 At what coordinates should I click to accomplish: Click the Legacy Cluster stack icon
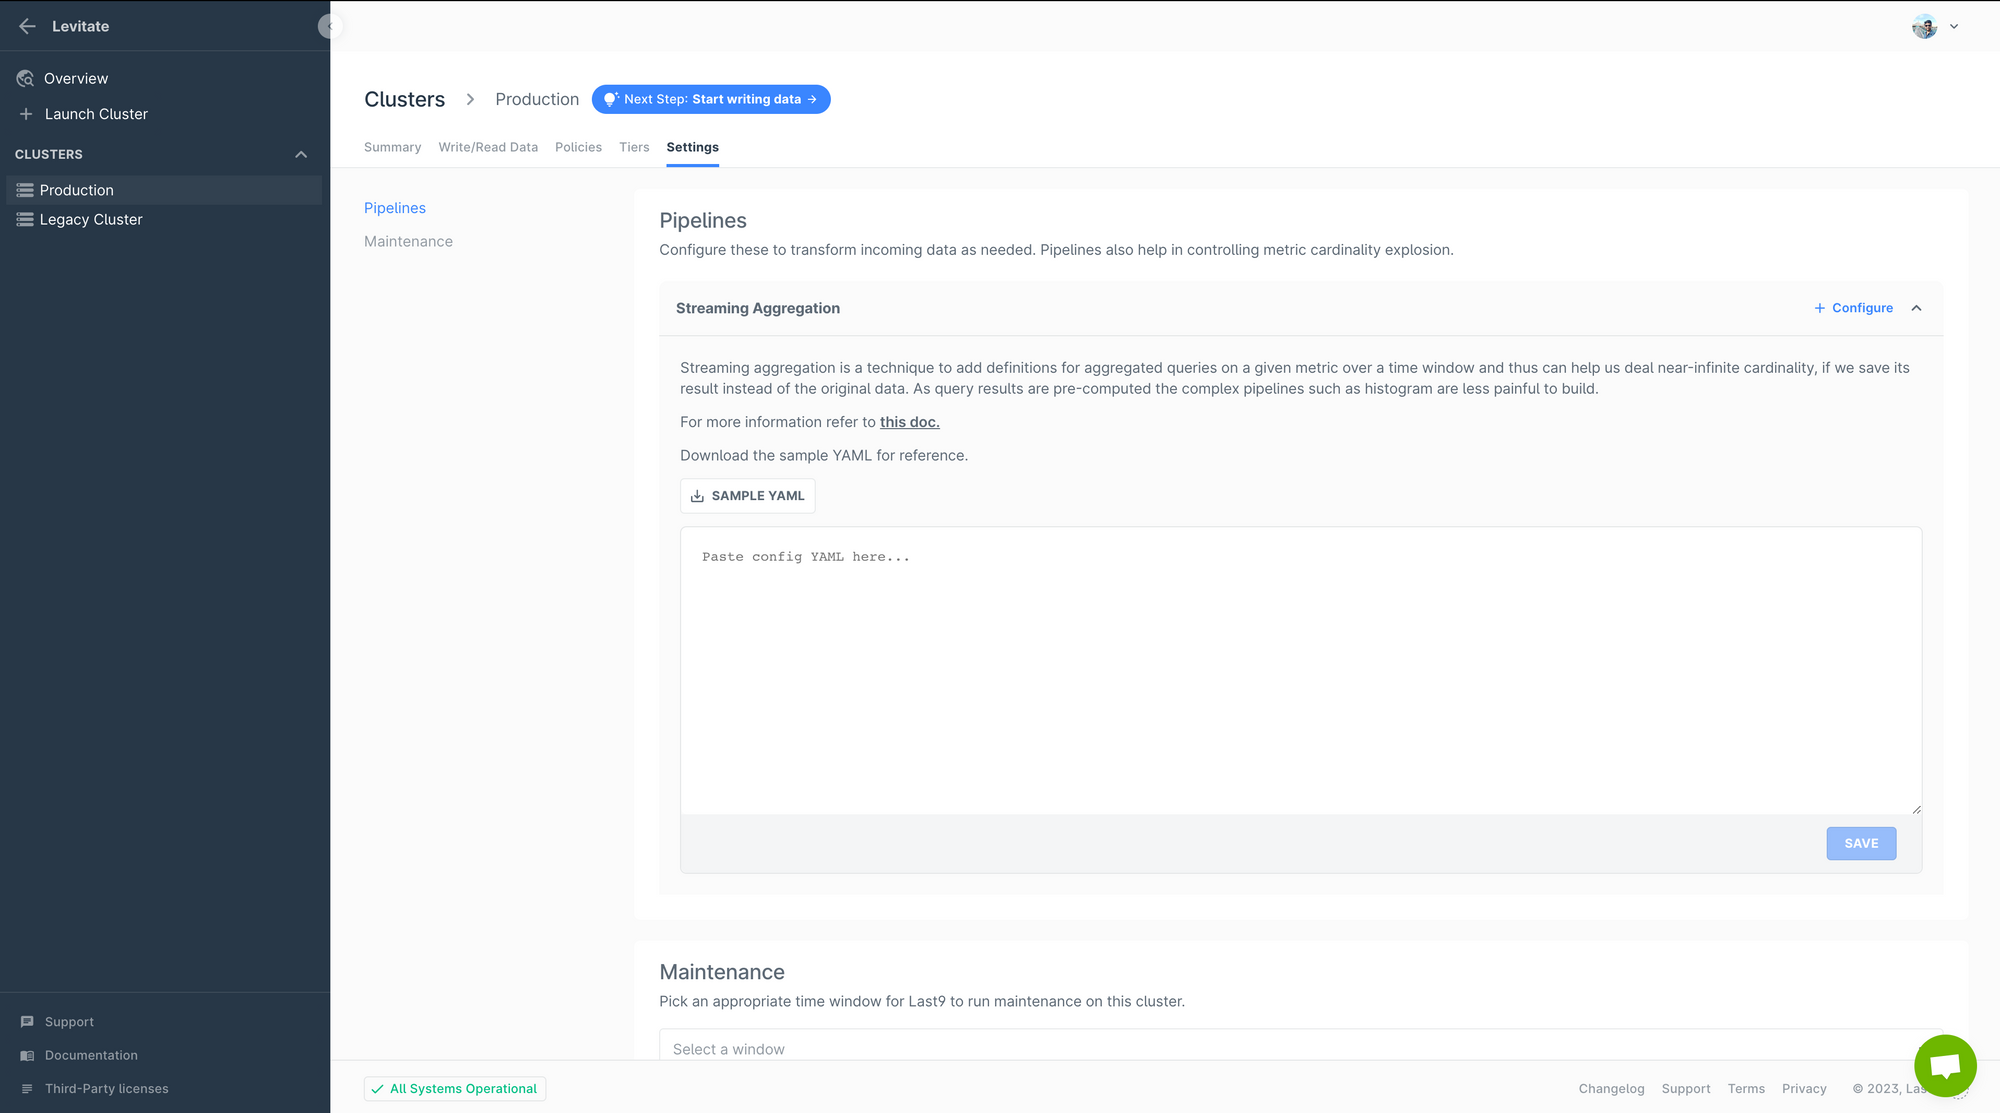click(25, 219)
